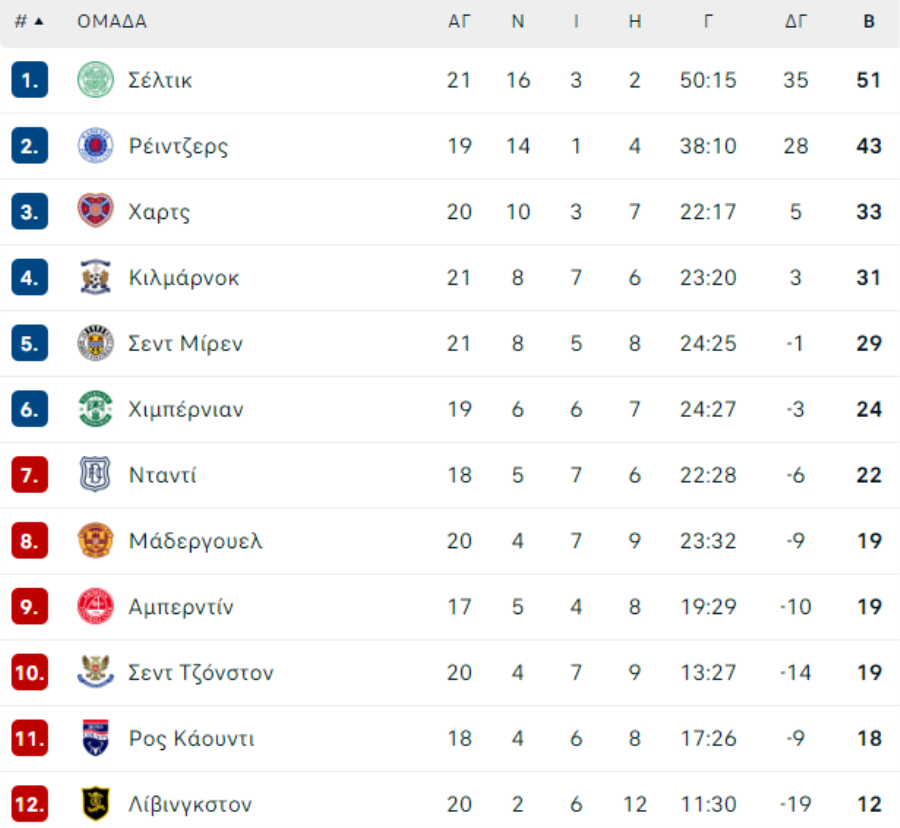Click the red position badge 12.
This screenshot has width=900, height=828.
coord(29,804)
